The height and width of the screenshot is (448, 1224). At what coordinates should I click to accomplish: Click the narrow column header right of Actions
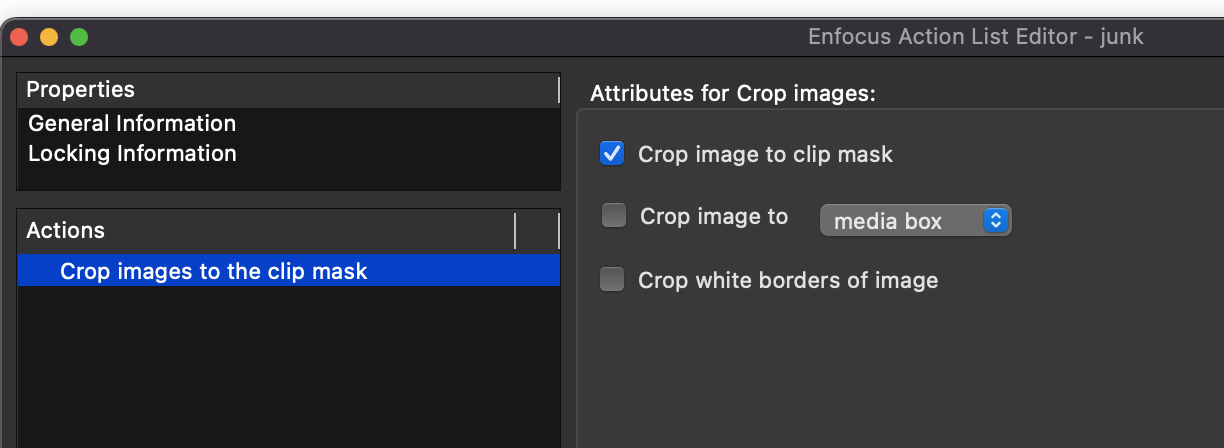tap(537, 230)
